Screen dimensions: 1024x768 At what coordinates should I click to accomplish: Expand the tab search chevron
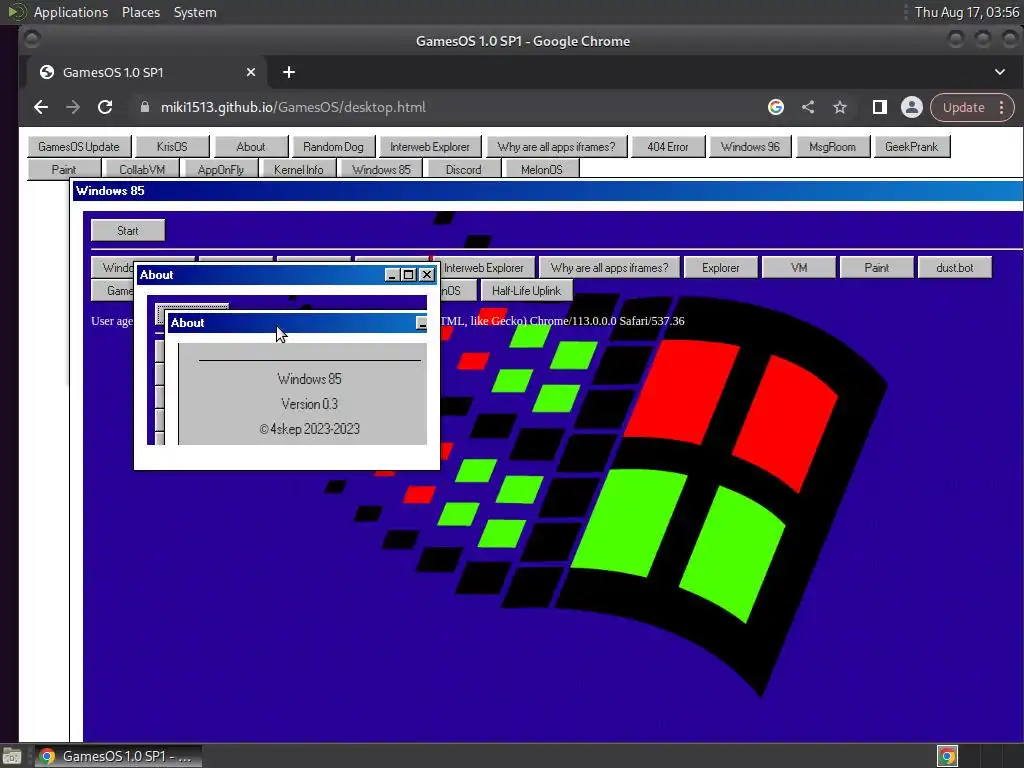point(1000,72)
